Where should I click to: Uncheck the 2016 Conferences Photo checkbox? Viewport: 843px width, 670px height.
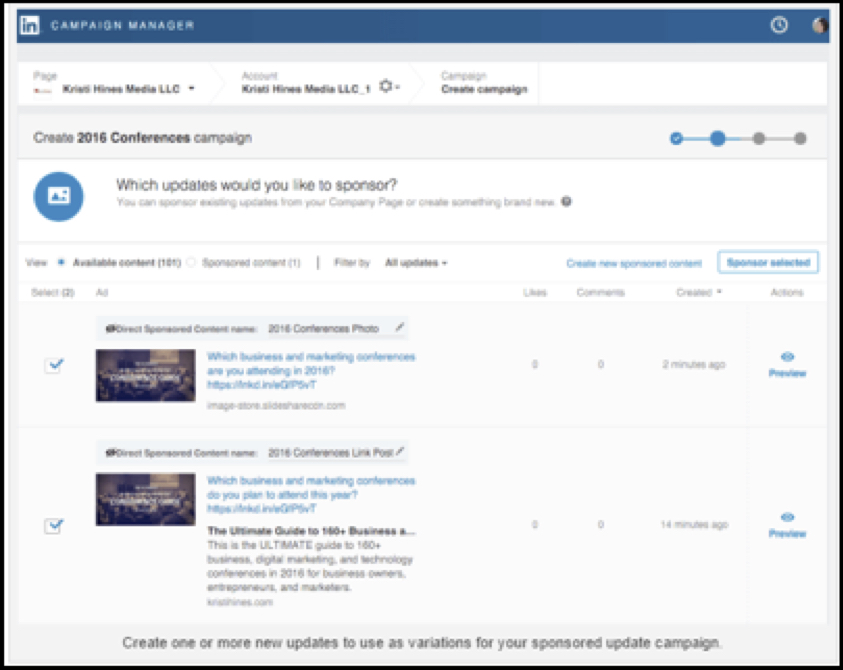coord(54,366)
